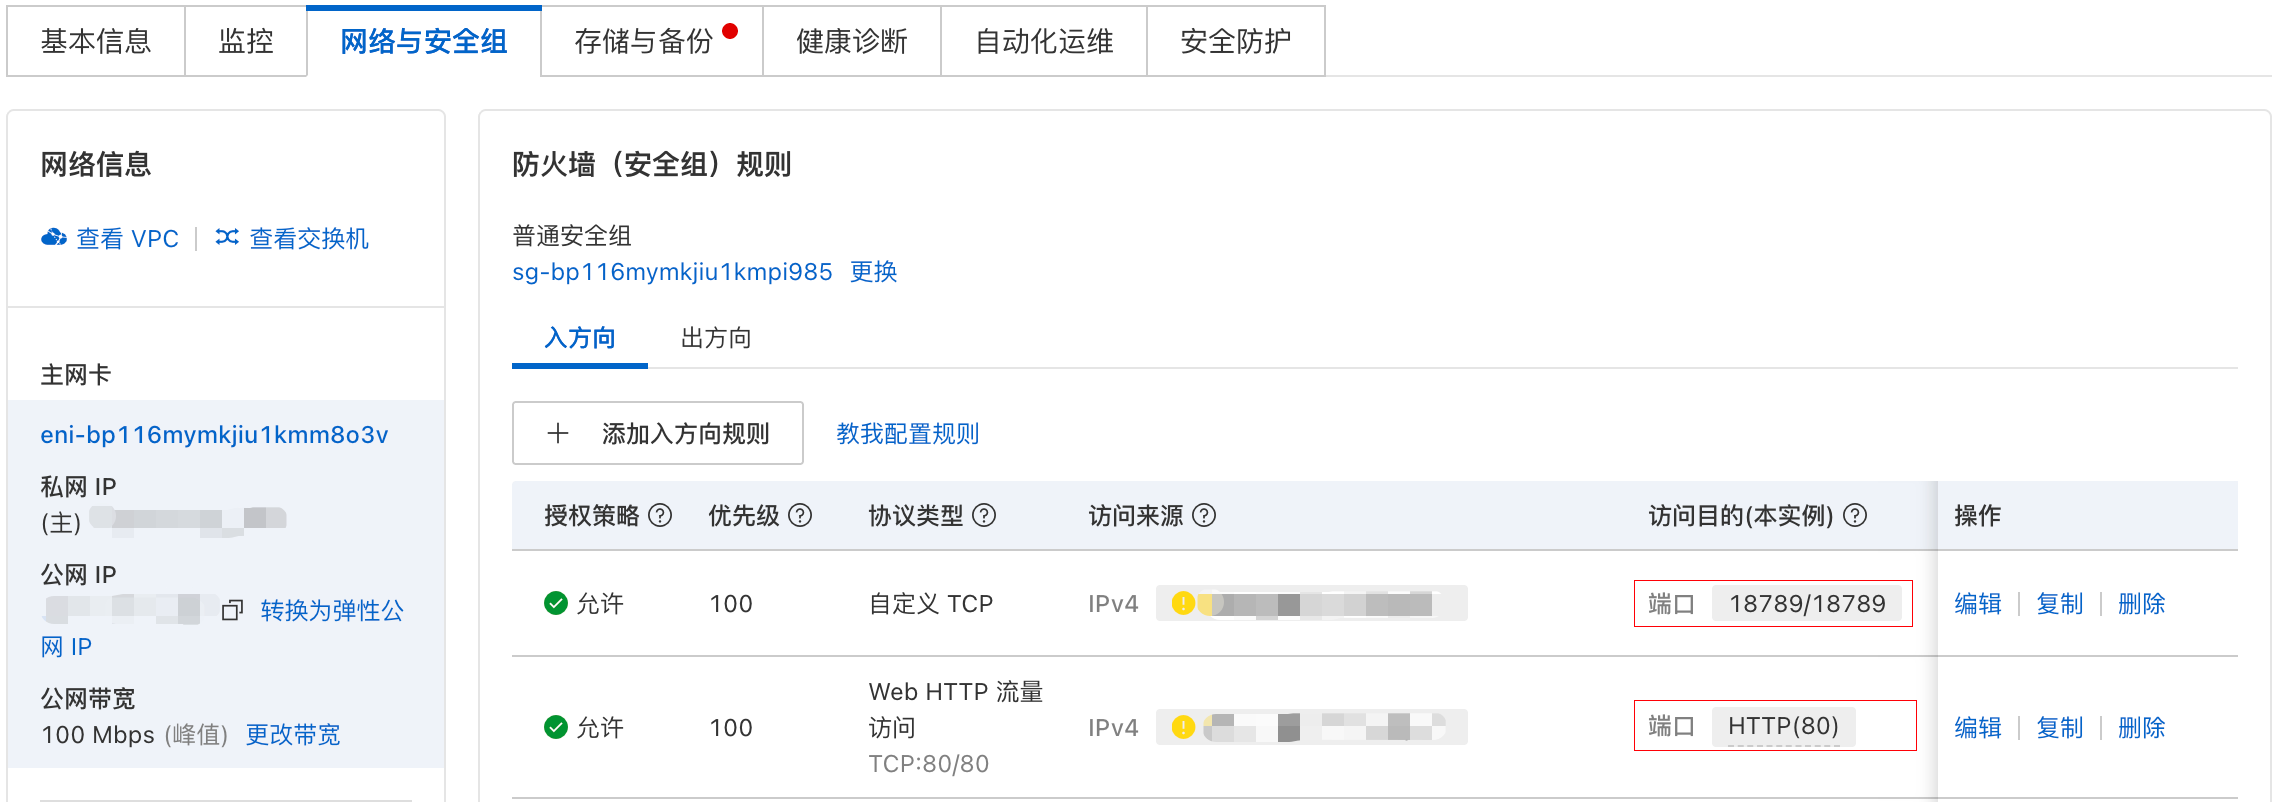2278x802 pixels.
Task: Open the 健康诊断 tab
Action: point(851,41)
